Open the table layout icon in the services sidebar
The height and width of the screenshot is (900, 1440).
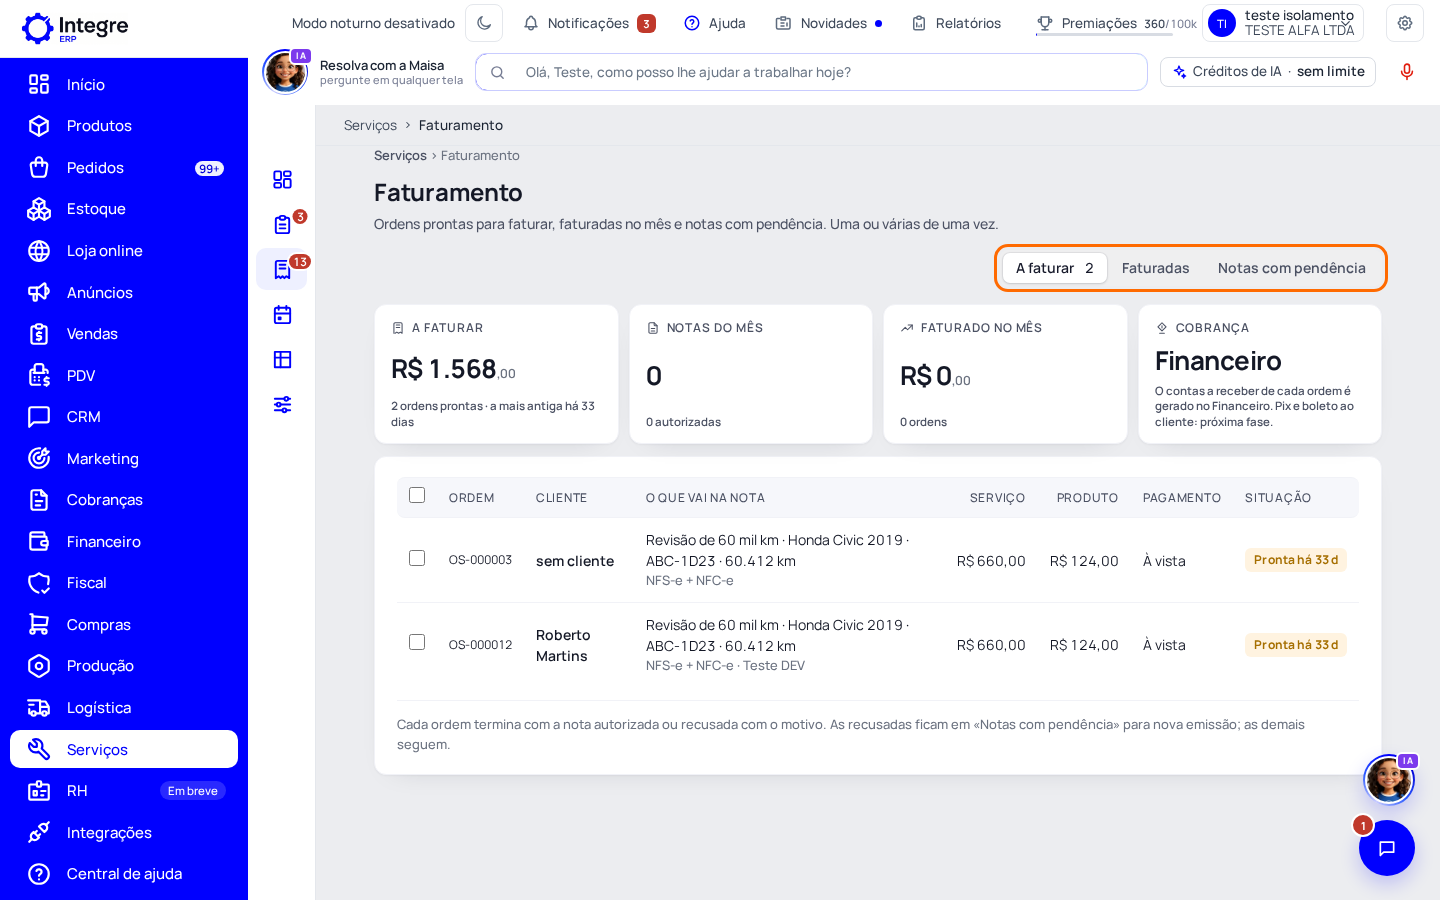[x=282, y=359]
